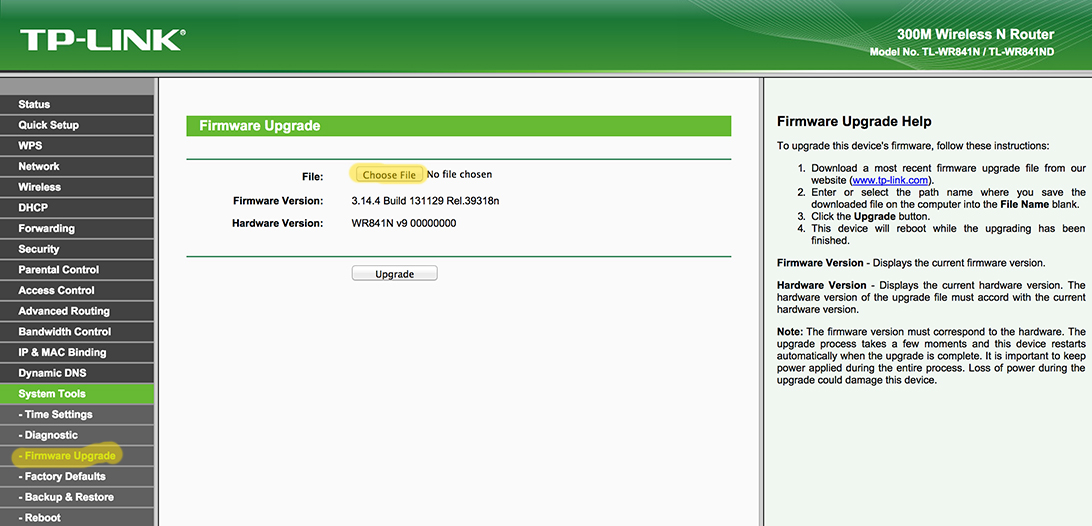The height and width of the screenshot is (526, 1092).
Task: Open the www.tp-link.com website link
Action: point(889,179)
